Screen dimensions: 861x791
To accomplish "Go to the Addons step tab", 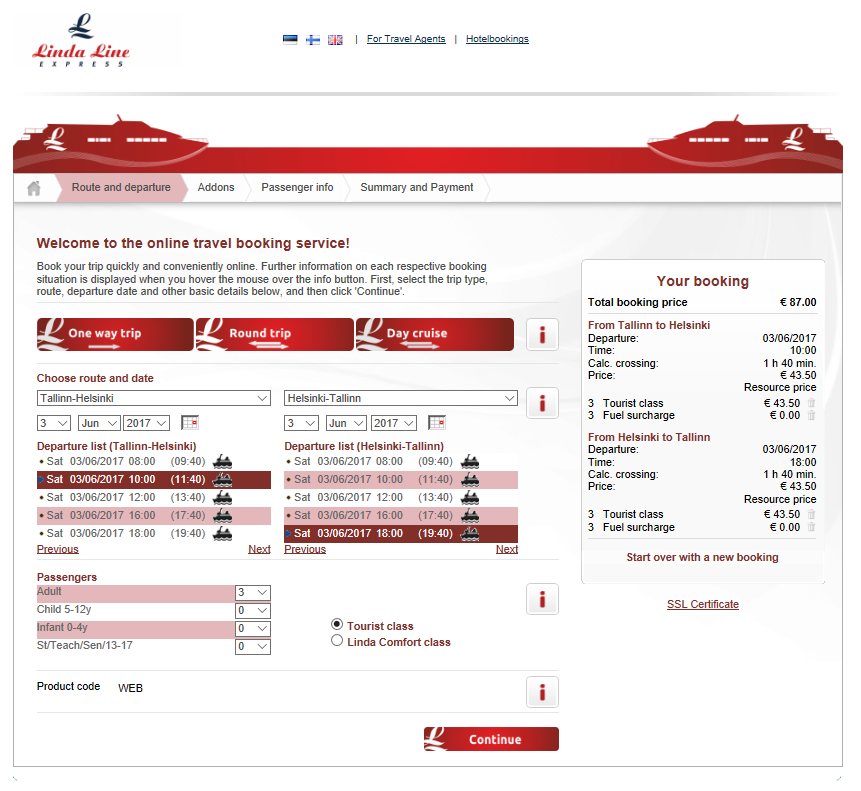I will click(x=216, y=187).
